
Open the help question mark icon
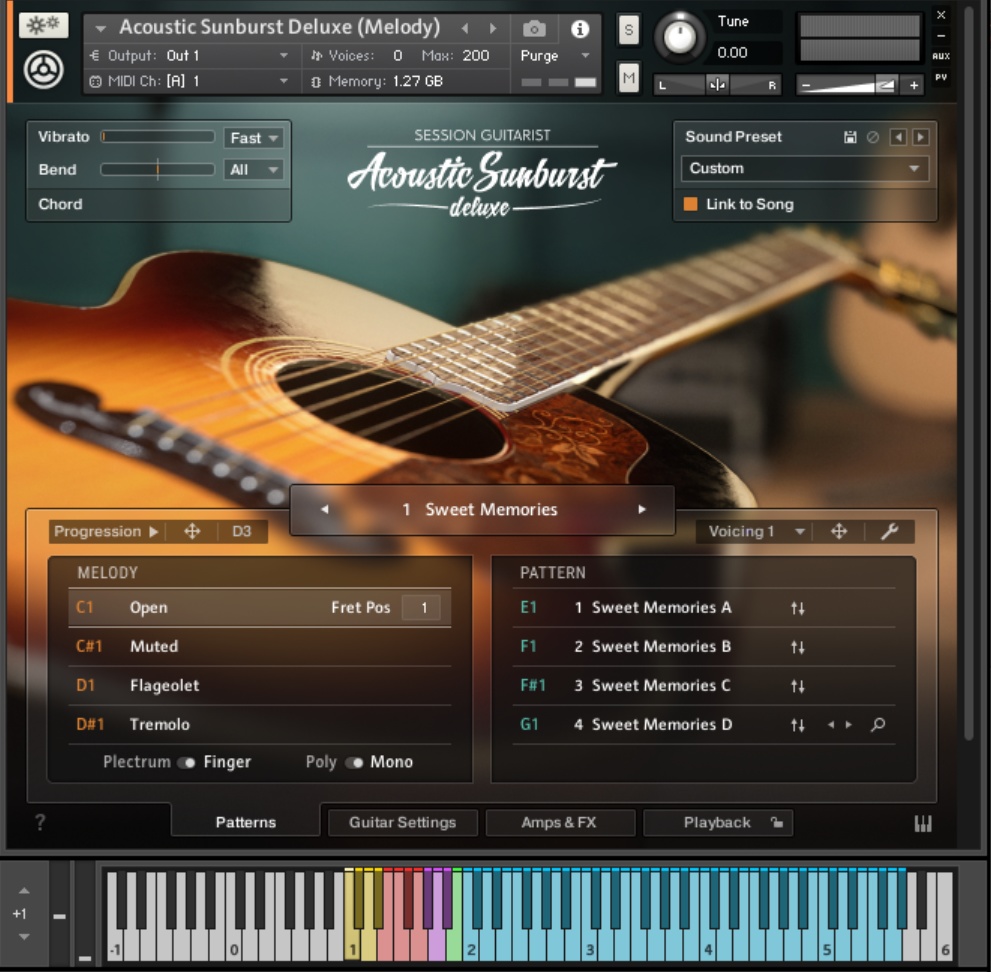click(40, 822)
